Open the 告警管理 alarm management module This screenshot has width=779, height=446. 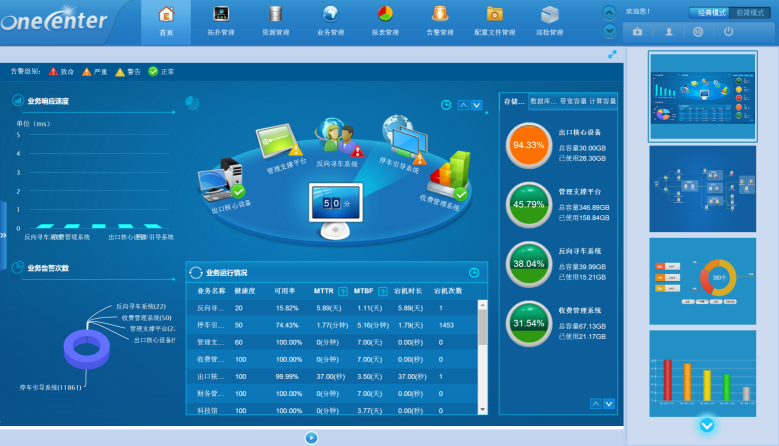click(x=439, y=20)
